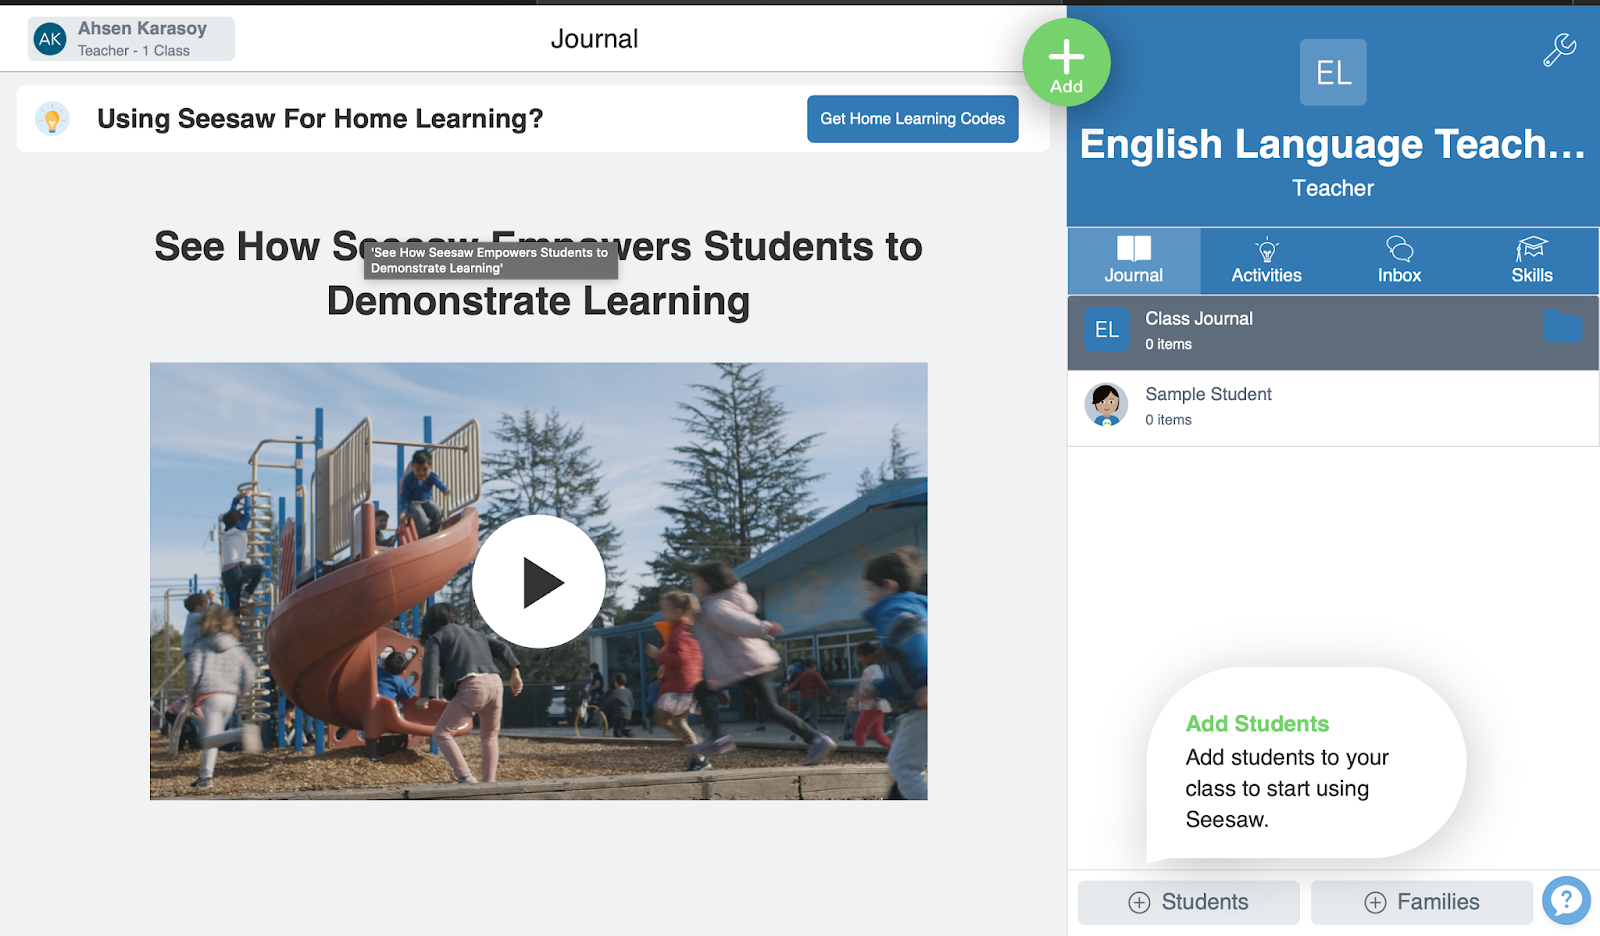This screenshot has height=936, width=1600.
Task: Click the EL class icon in header
Action: point(1333,72)
